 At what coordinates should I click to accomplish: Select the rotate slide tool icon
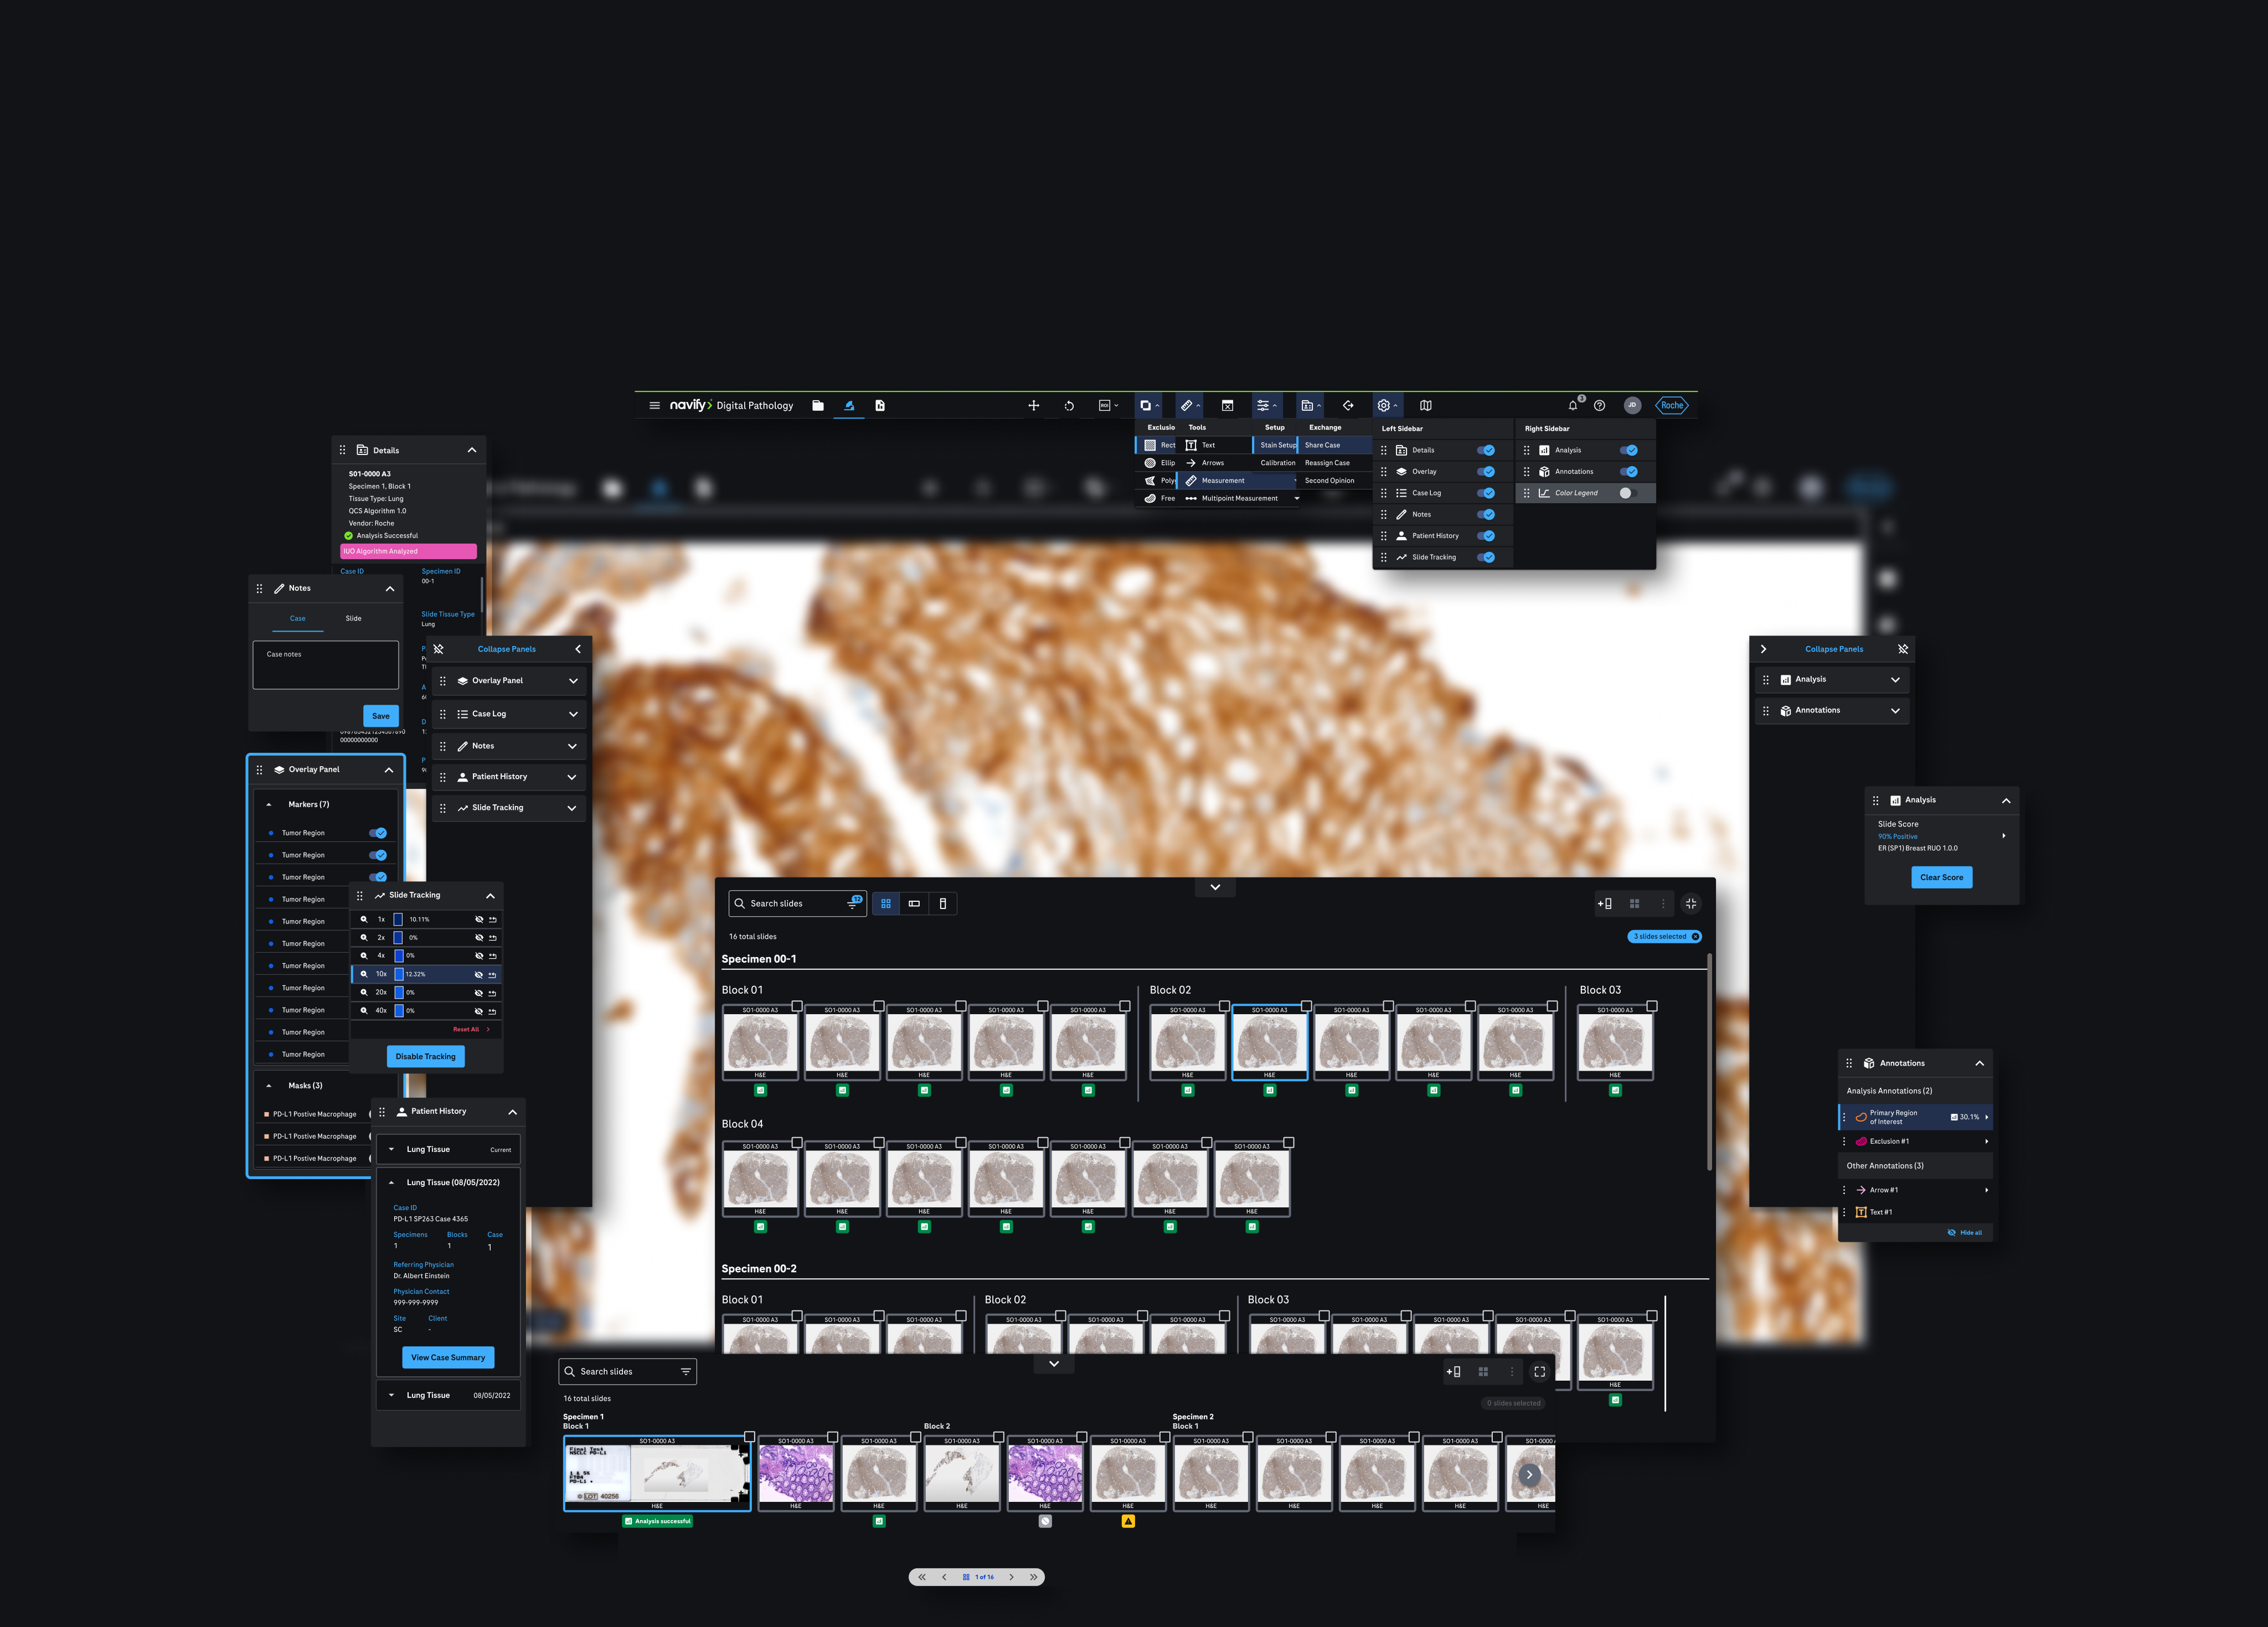pos(1069,406)
